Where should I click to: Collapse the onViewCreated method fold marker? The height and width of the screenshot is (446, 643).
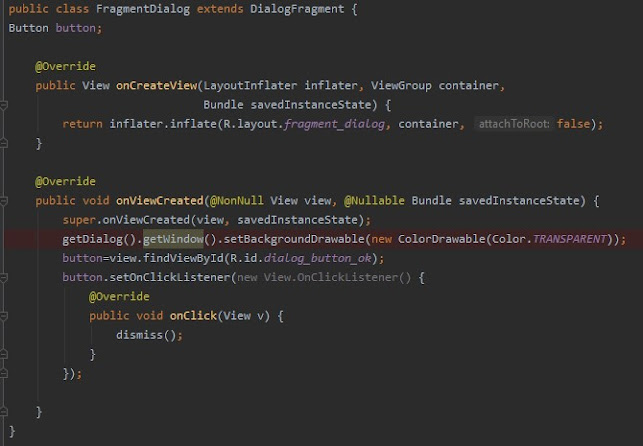[5, 200]
